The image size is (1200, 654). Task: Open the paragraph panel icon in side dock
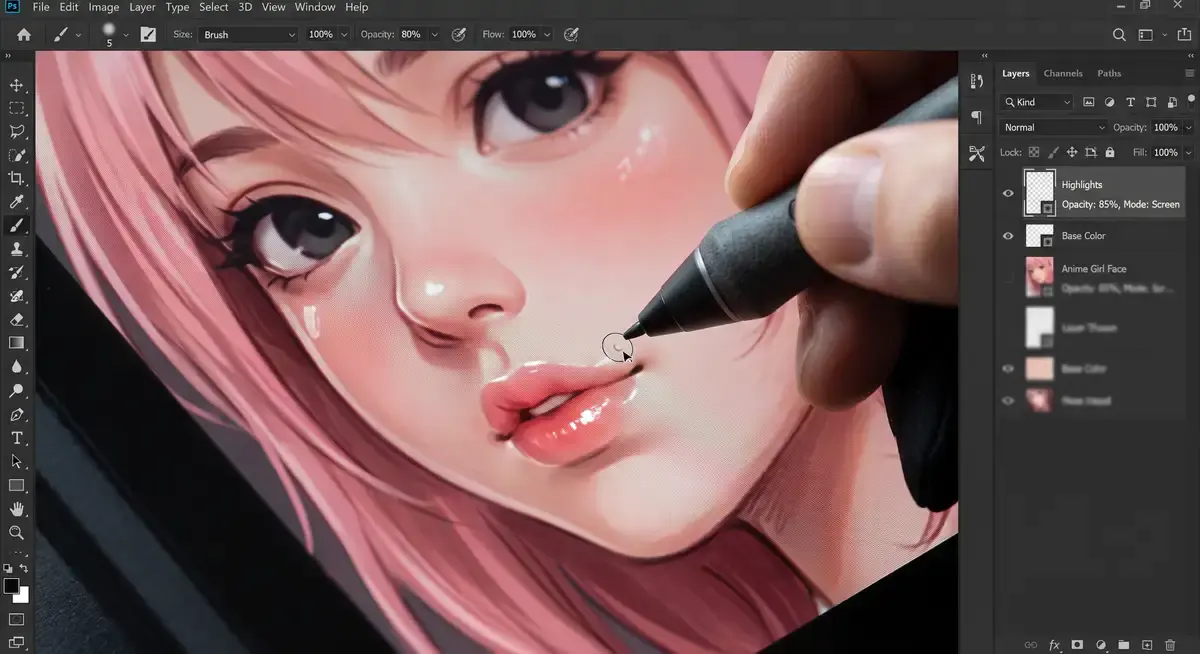[x=977, y=118]
